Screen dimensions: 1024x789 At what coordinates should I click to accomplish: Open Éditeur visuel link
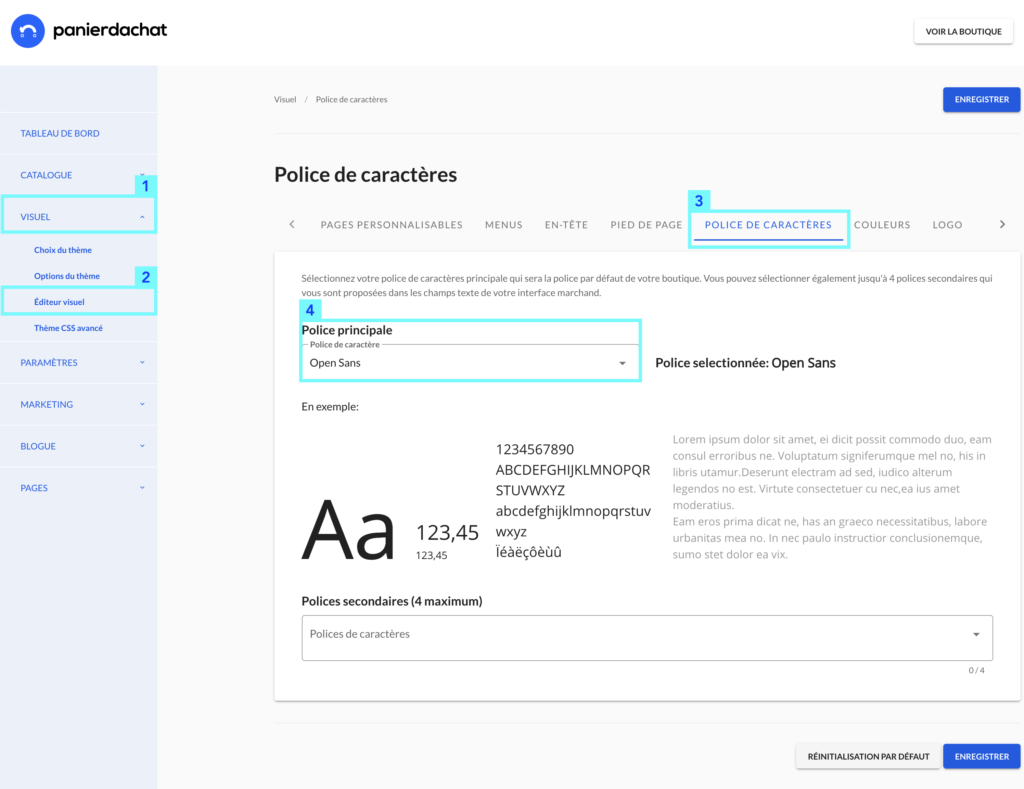coord(59,302)
